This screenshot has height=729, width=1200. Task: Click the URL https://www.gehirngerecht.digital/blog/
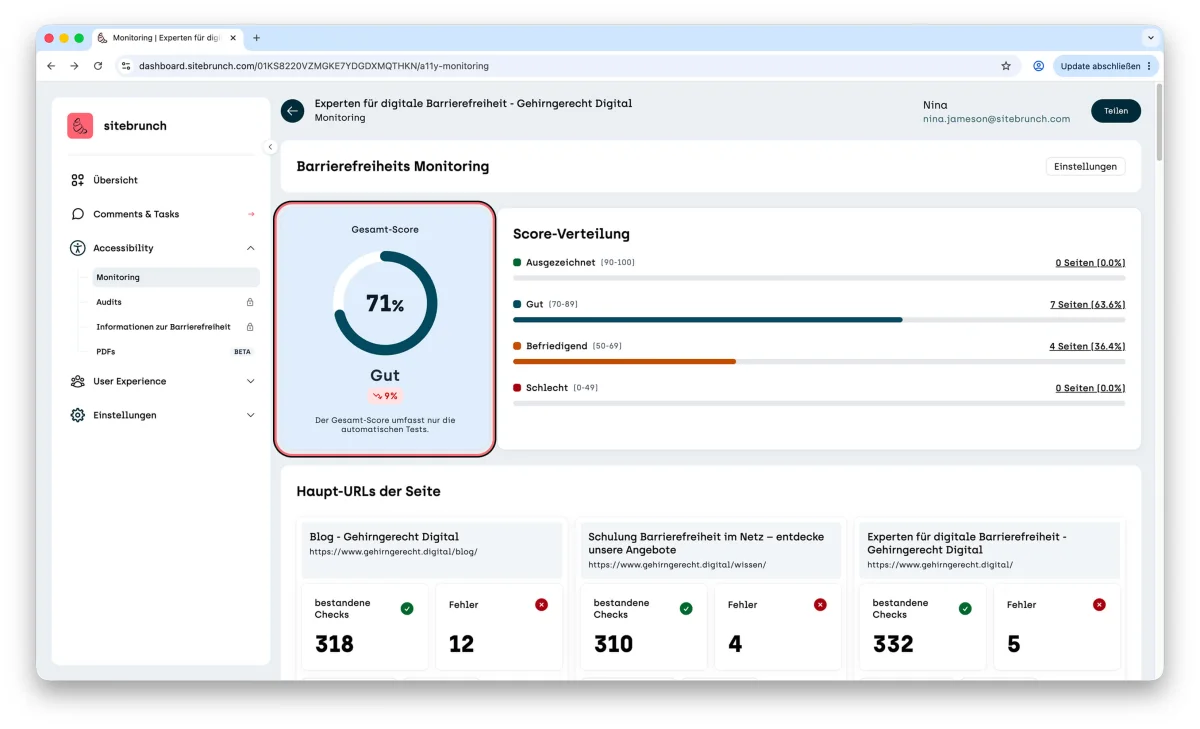(x=393, y=552)
